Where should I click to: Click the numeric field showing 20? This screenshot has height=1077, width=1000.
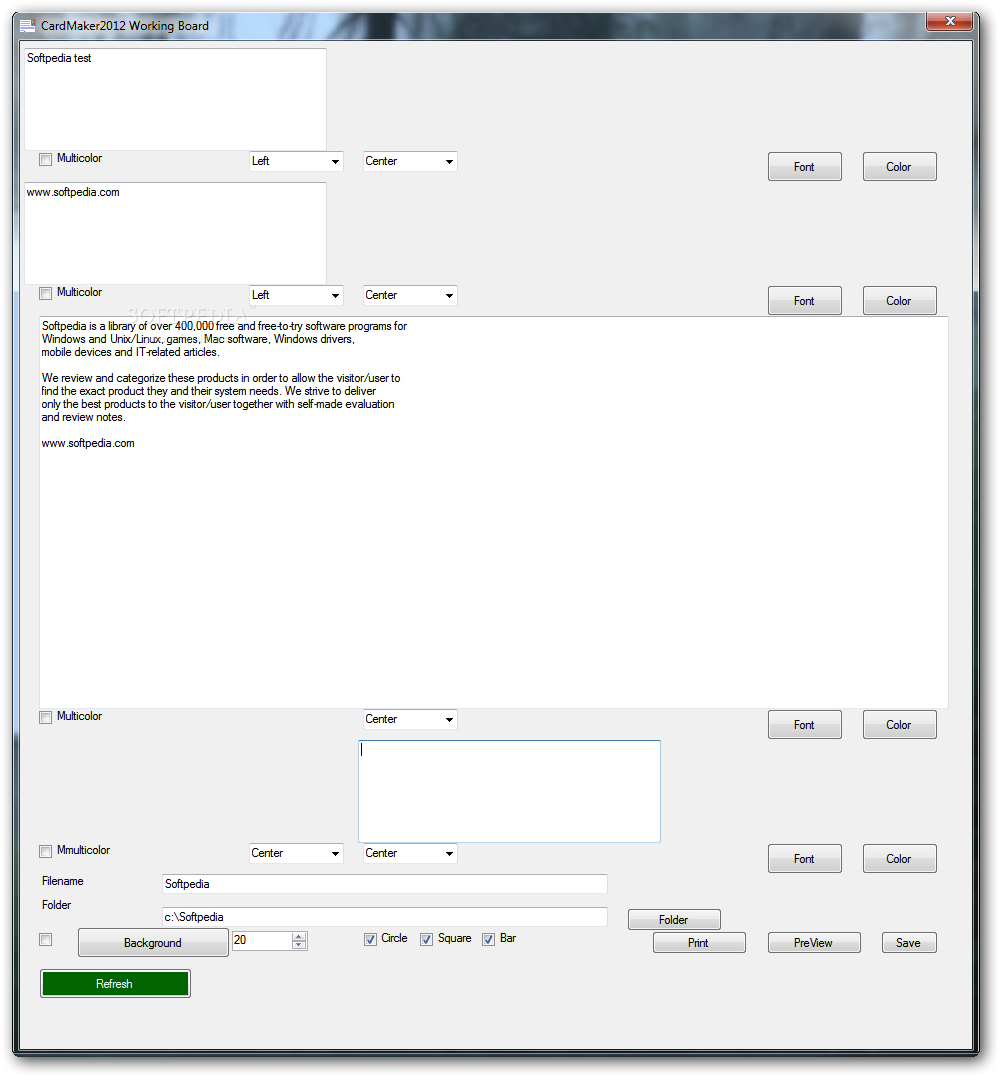click(262, 940)
